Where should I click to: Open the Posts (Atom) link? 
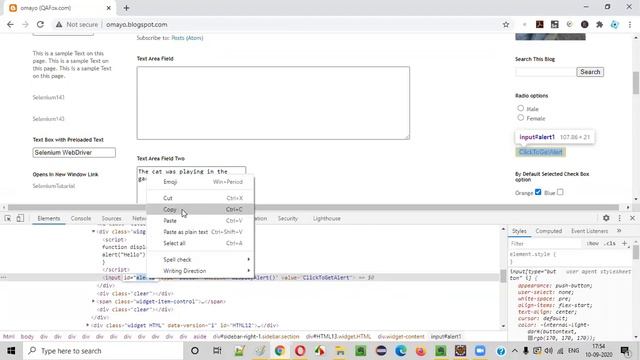(x=187, y=38)
